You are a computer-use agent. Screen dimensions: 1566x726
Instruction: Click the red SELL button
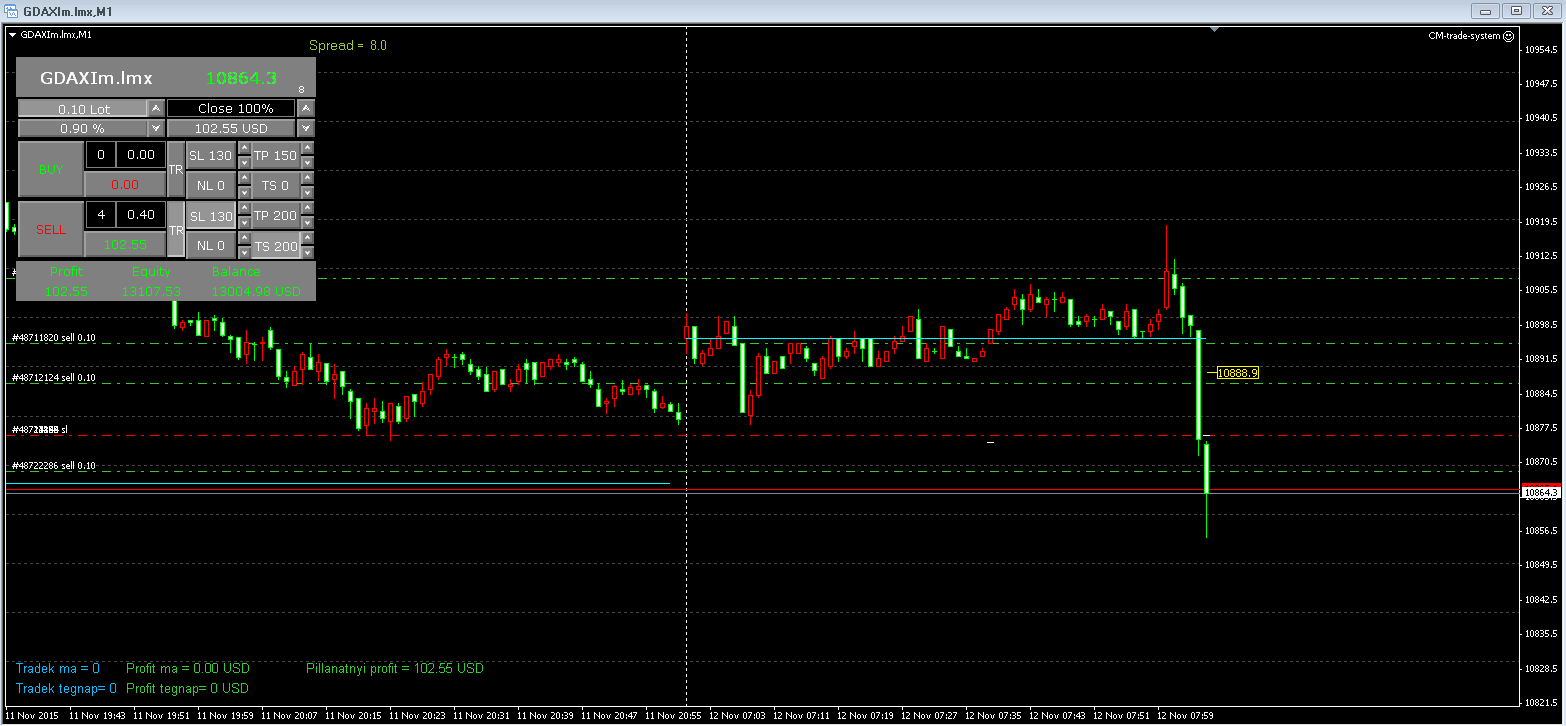[x=50, y=229]
